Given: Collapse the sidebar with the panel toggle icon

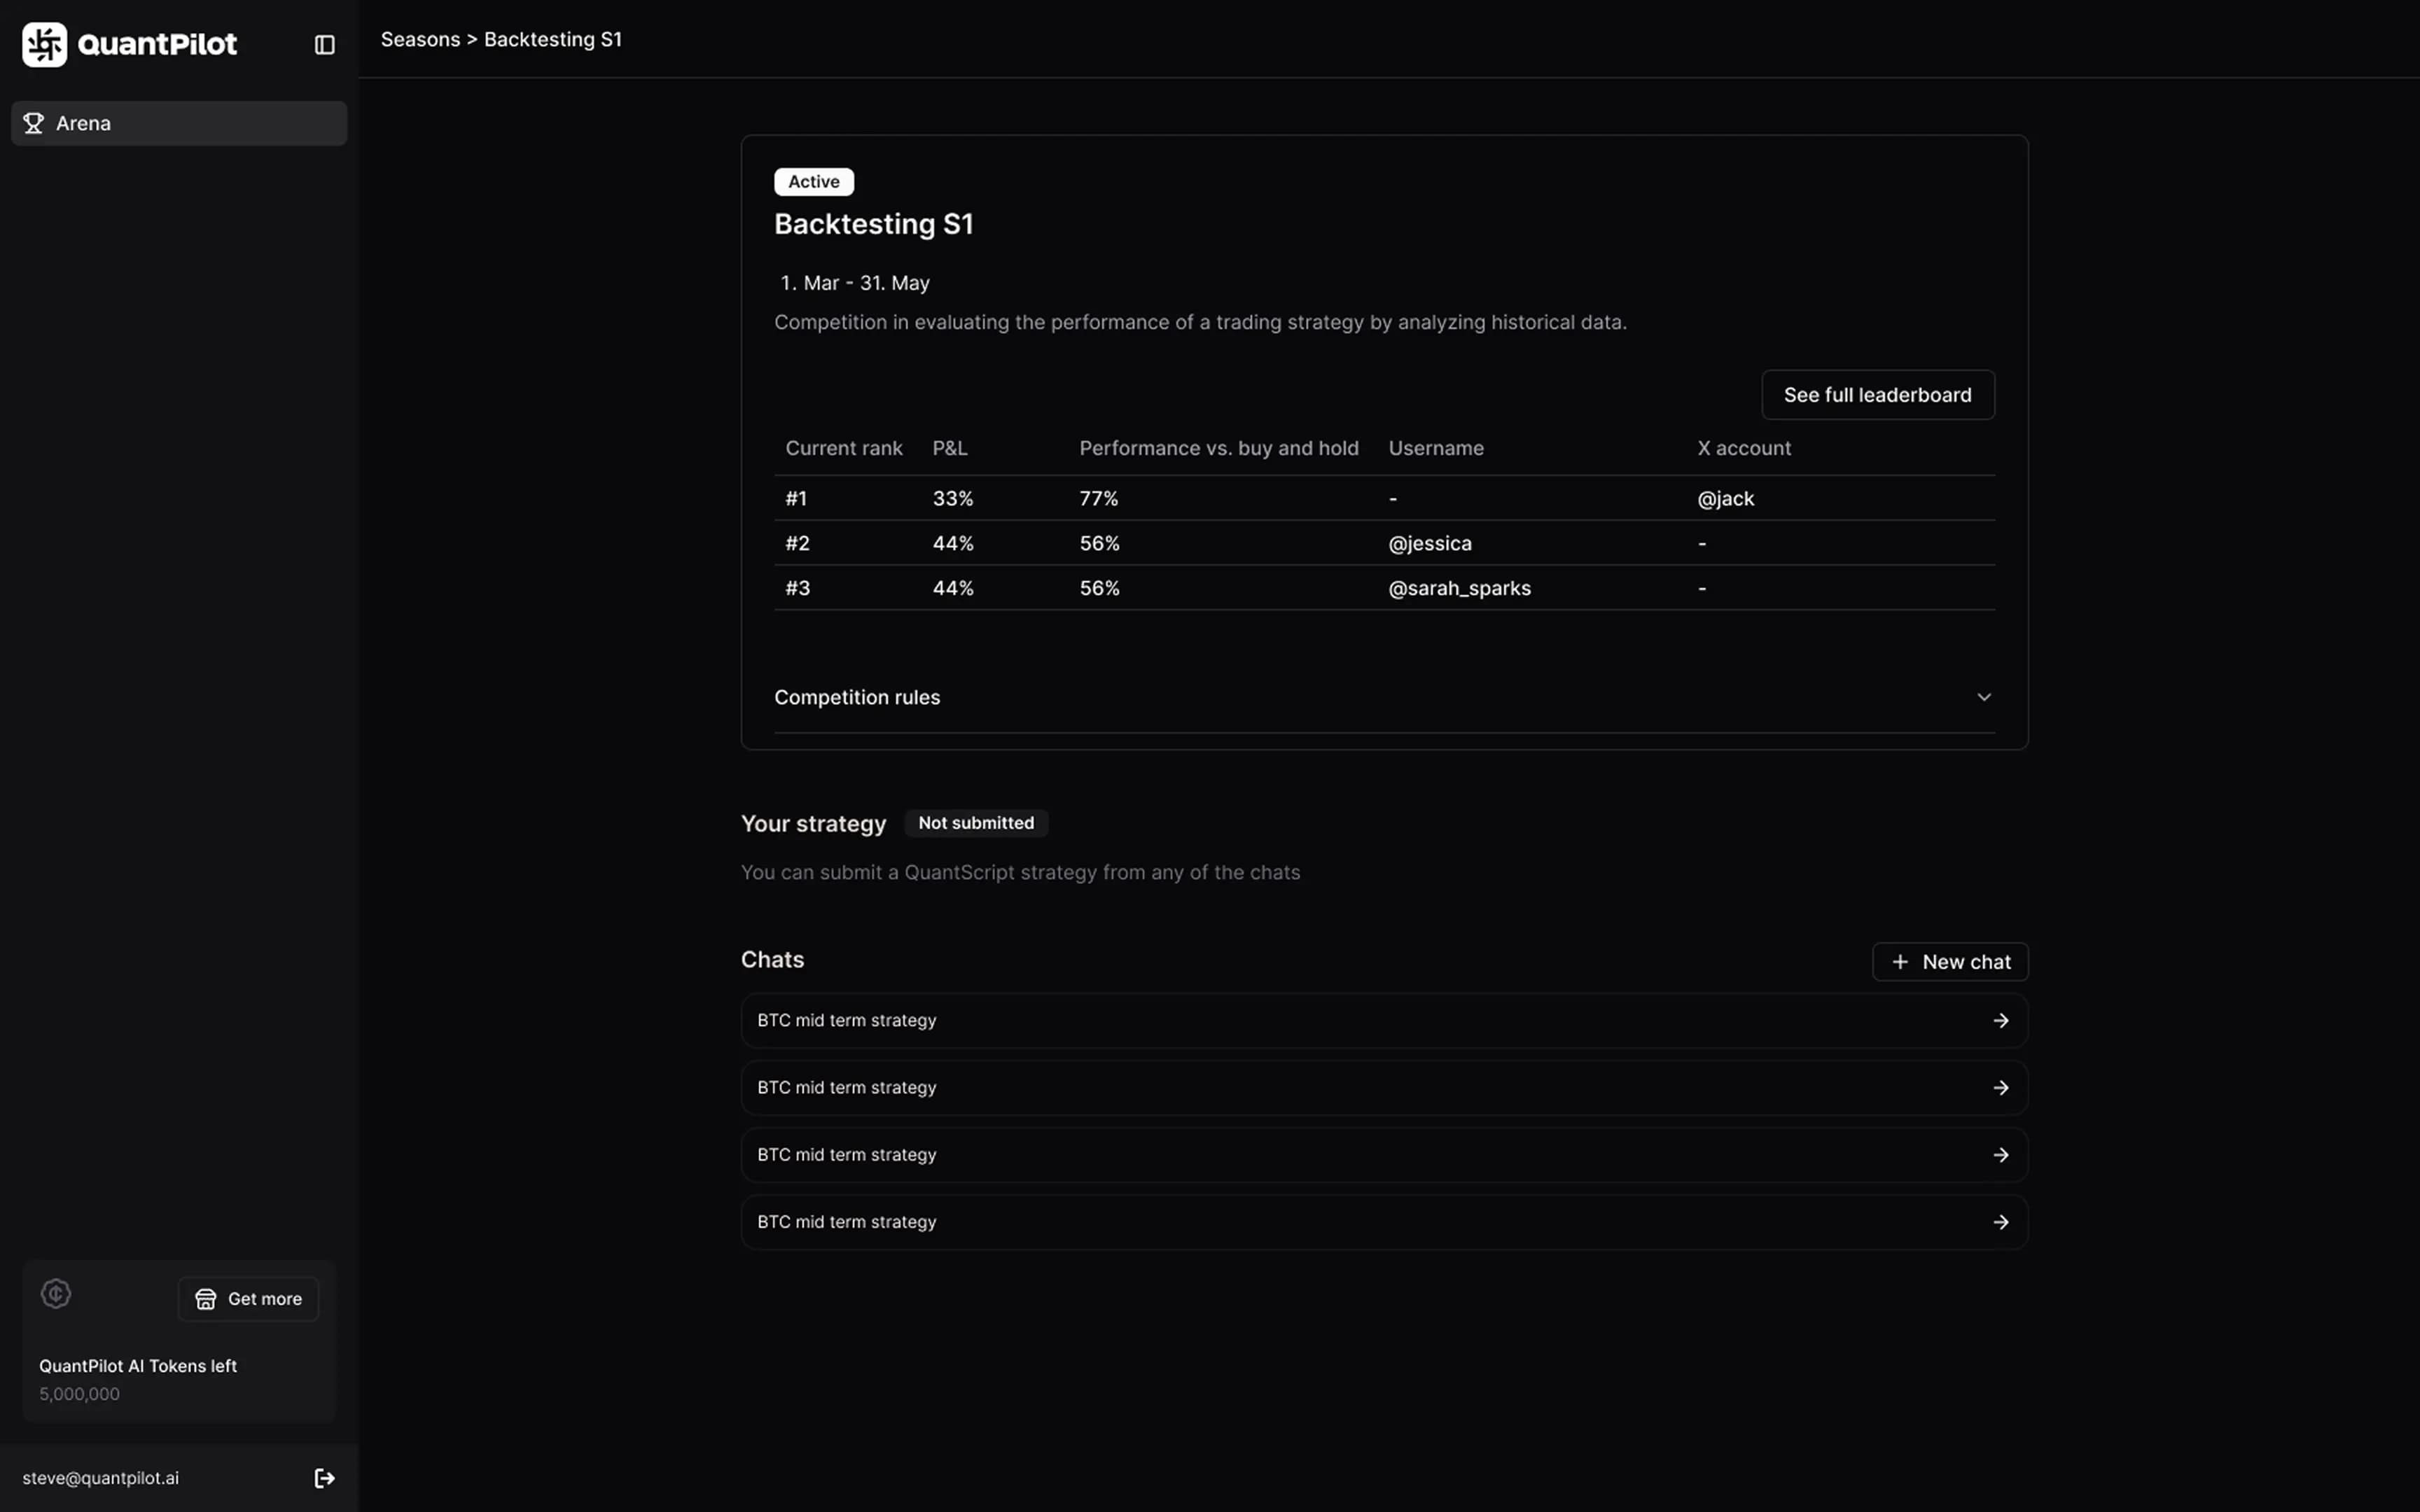Looking at the screenshot, I should (323, 45).
